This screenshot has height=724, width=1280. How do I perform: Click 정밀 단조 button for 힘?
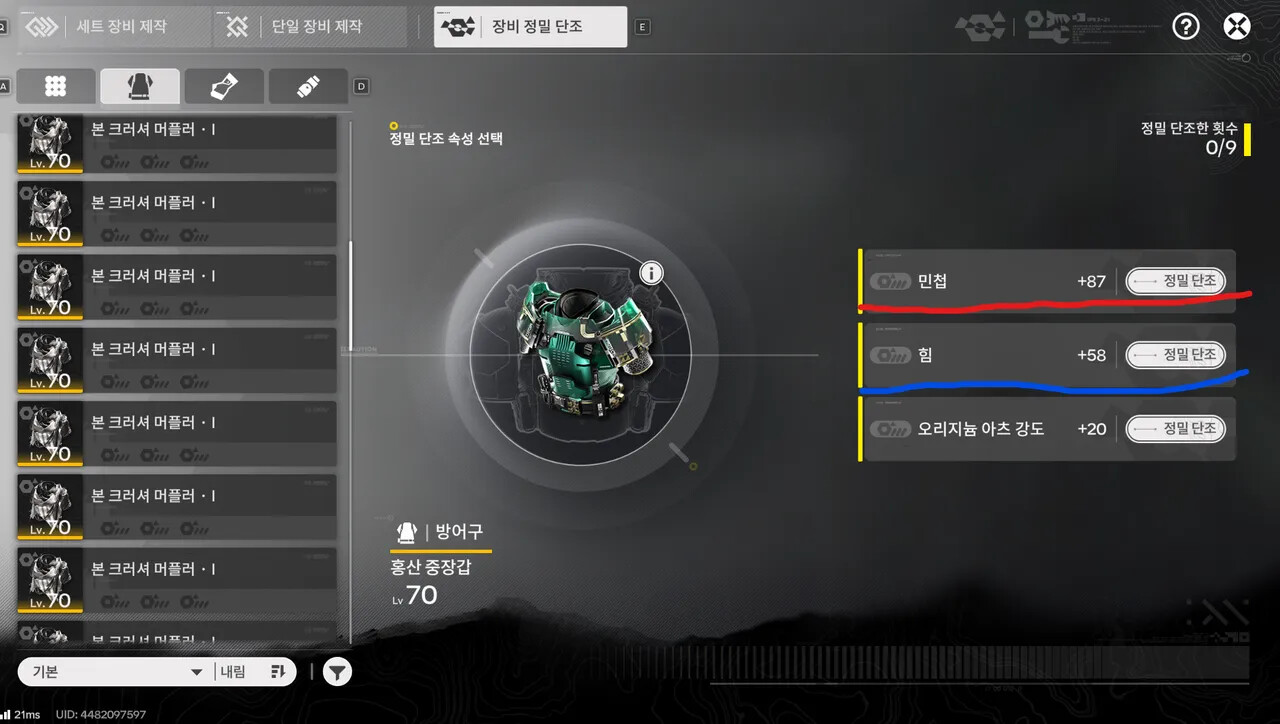tap(1175, 355)
